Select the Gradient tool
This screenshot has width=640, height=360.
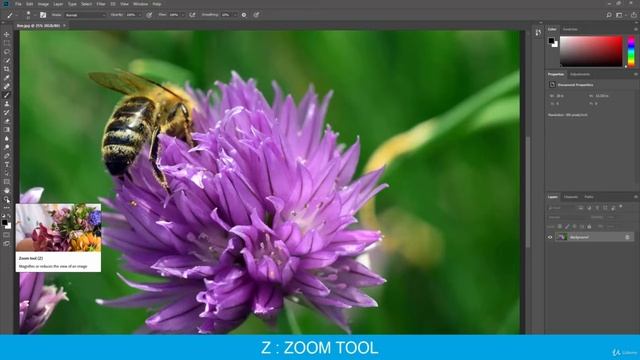[x=7, y=130]
